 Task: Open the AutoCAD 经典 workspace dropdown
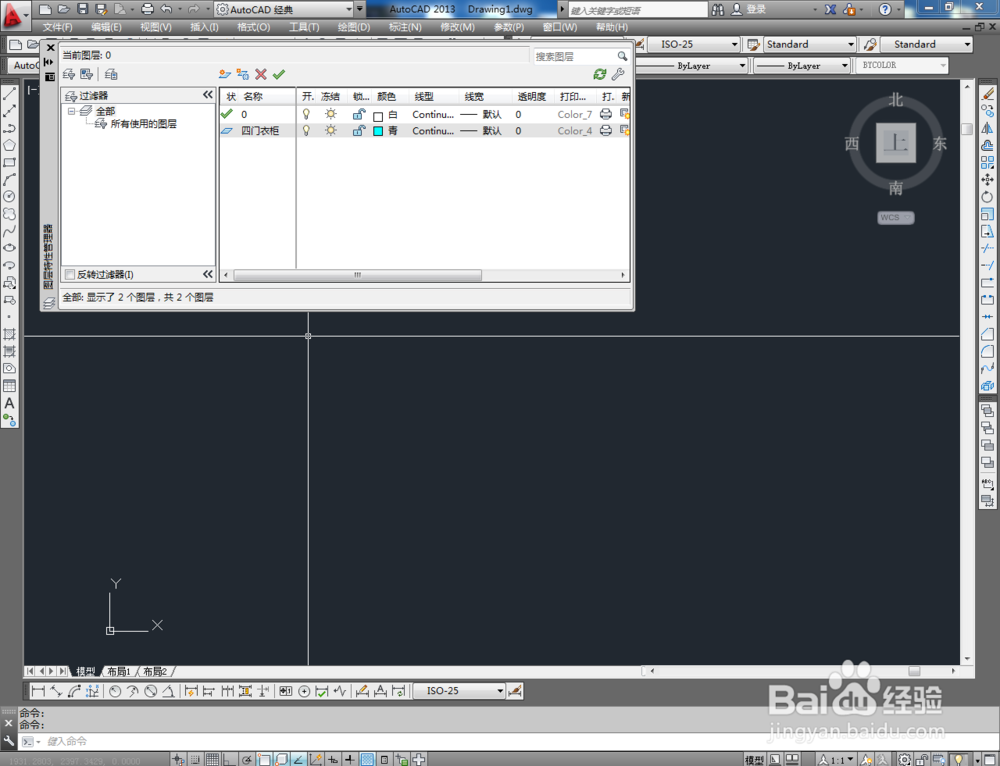point(348,10)
